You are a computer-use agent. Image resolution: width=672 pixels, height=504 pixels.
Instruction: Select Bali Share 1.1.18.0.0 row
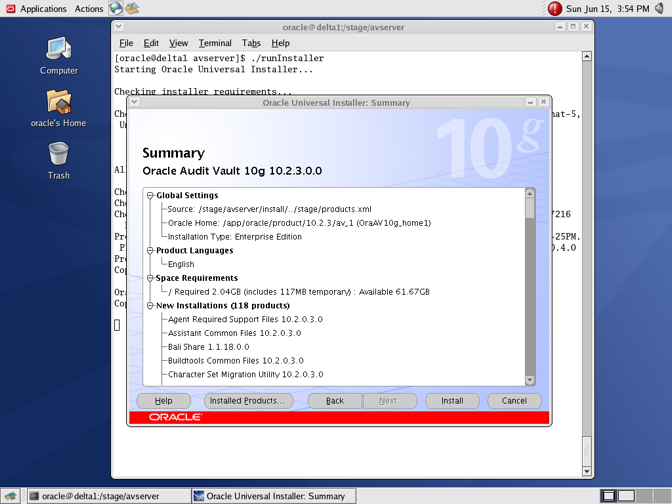[x=208, y=347]
